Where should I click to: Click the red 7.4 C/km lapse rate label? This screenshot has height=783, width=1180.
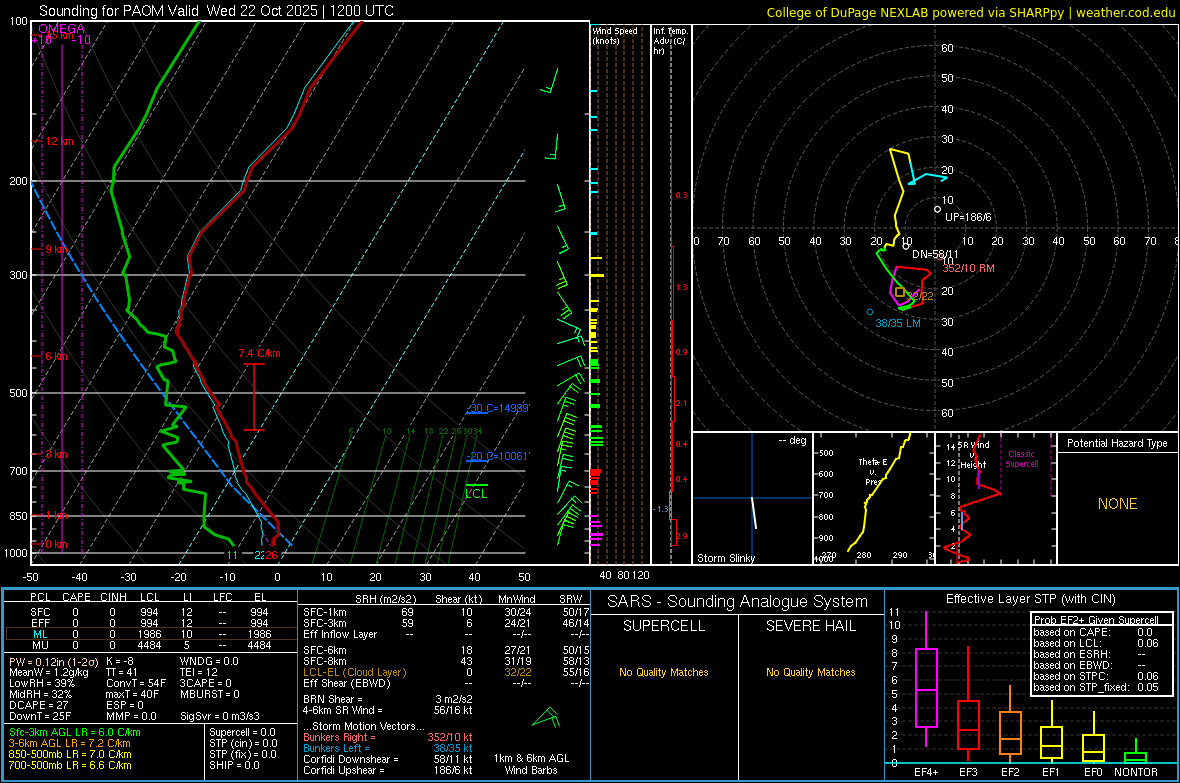pos(260,353)
